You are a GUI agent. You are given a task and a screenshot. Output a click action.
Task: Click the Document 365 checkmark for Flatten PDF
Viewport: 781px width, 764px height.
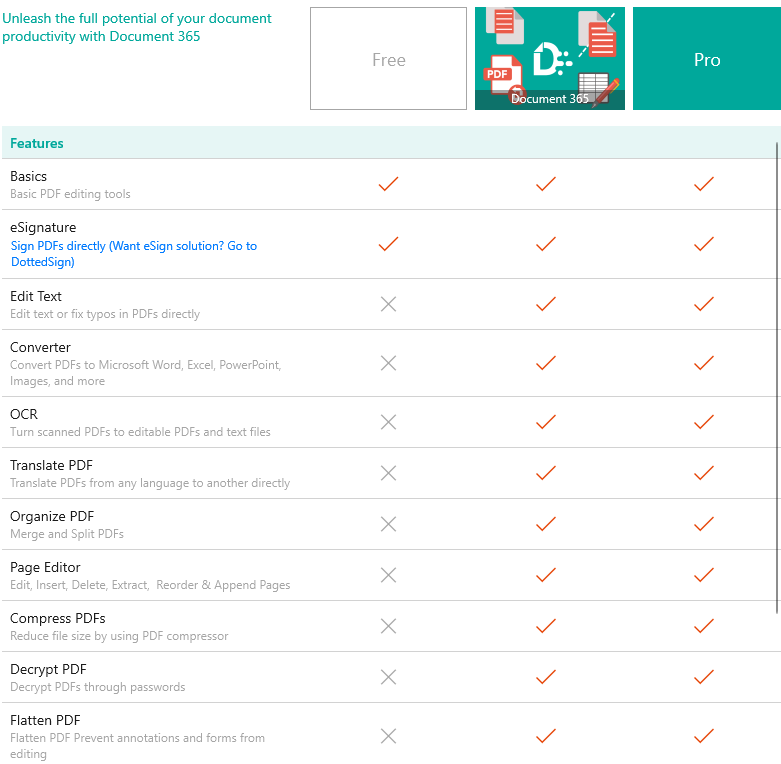pos(546,736)
